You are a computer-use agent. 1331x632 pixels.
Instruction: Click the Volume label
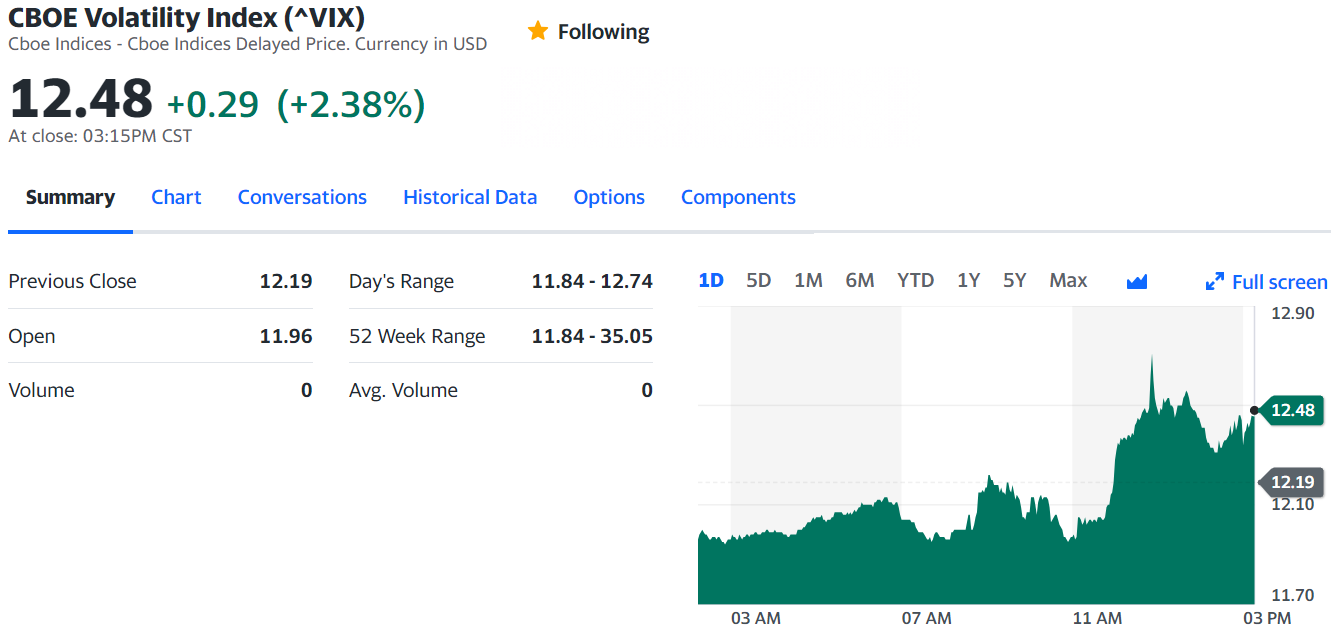(x=41, y=390)
